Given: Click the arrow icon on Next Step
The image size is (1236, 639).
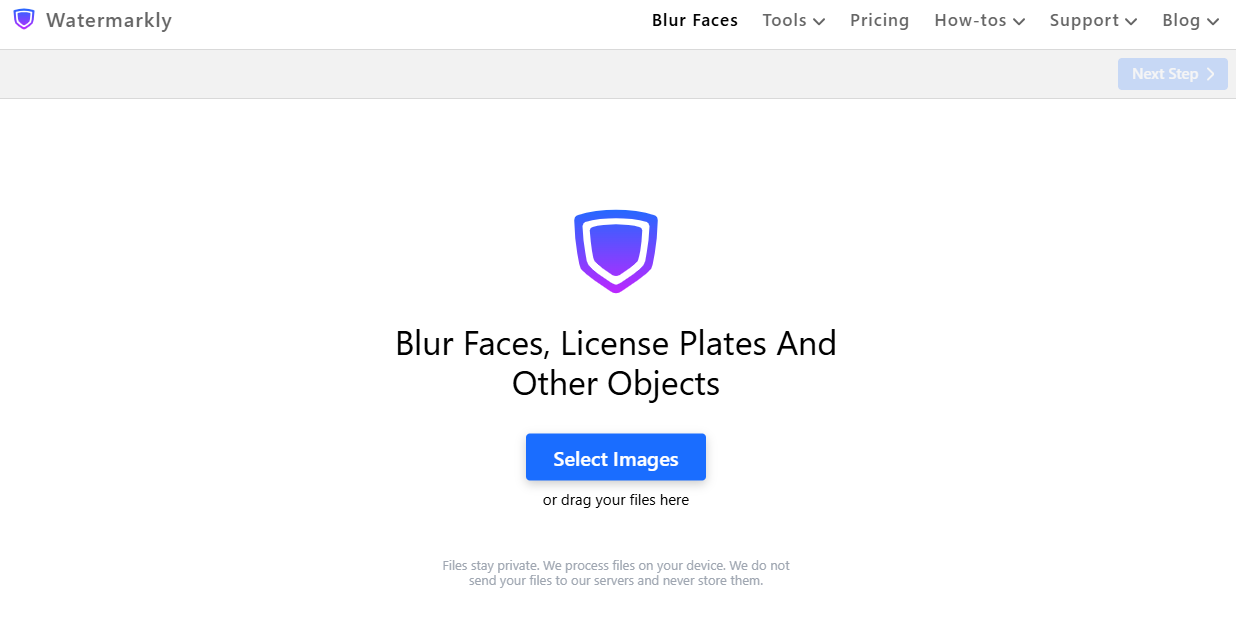Looking at the screenshot, I should [1211, 74].
